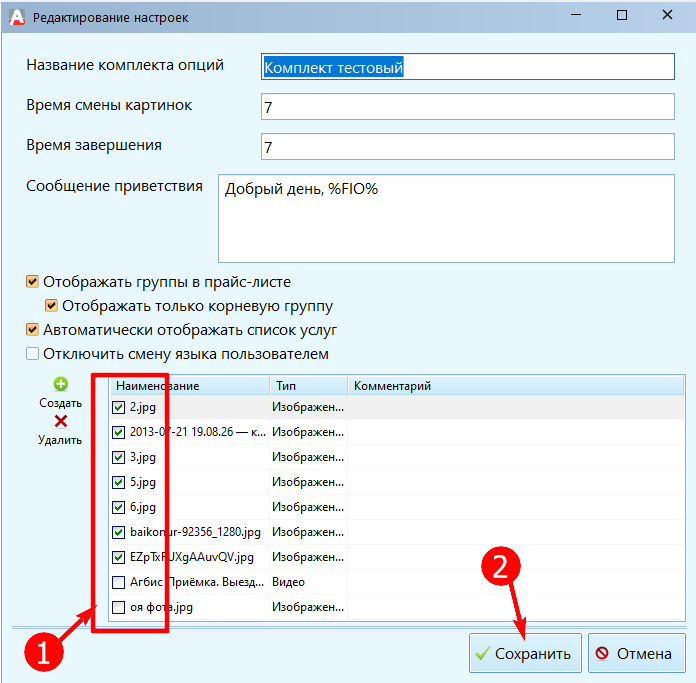Check the Агбис Приёмка video checkbox
The image size is (696, 683).
pyautogui.click(x=119, y=582)
